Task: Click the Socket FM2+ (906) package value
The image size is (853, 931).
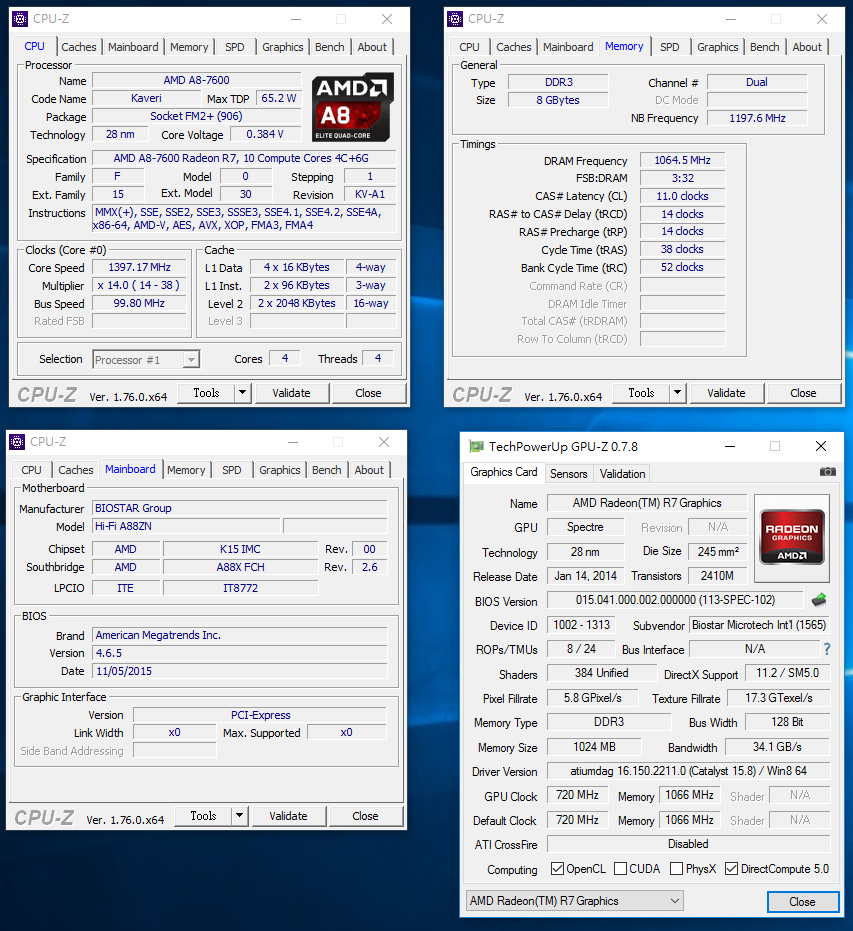Action: (x=196, y=116)
